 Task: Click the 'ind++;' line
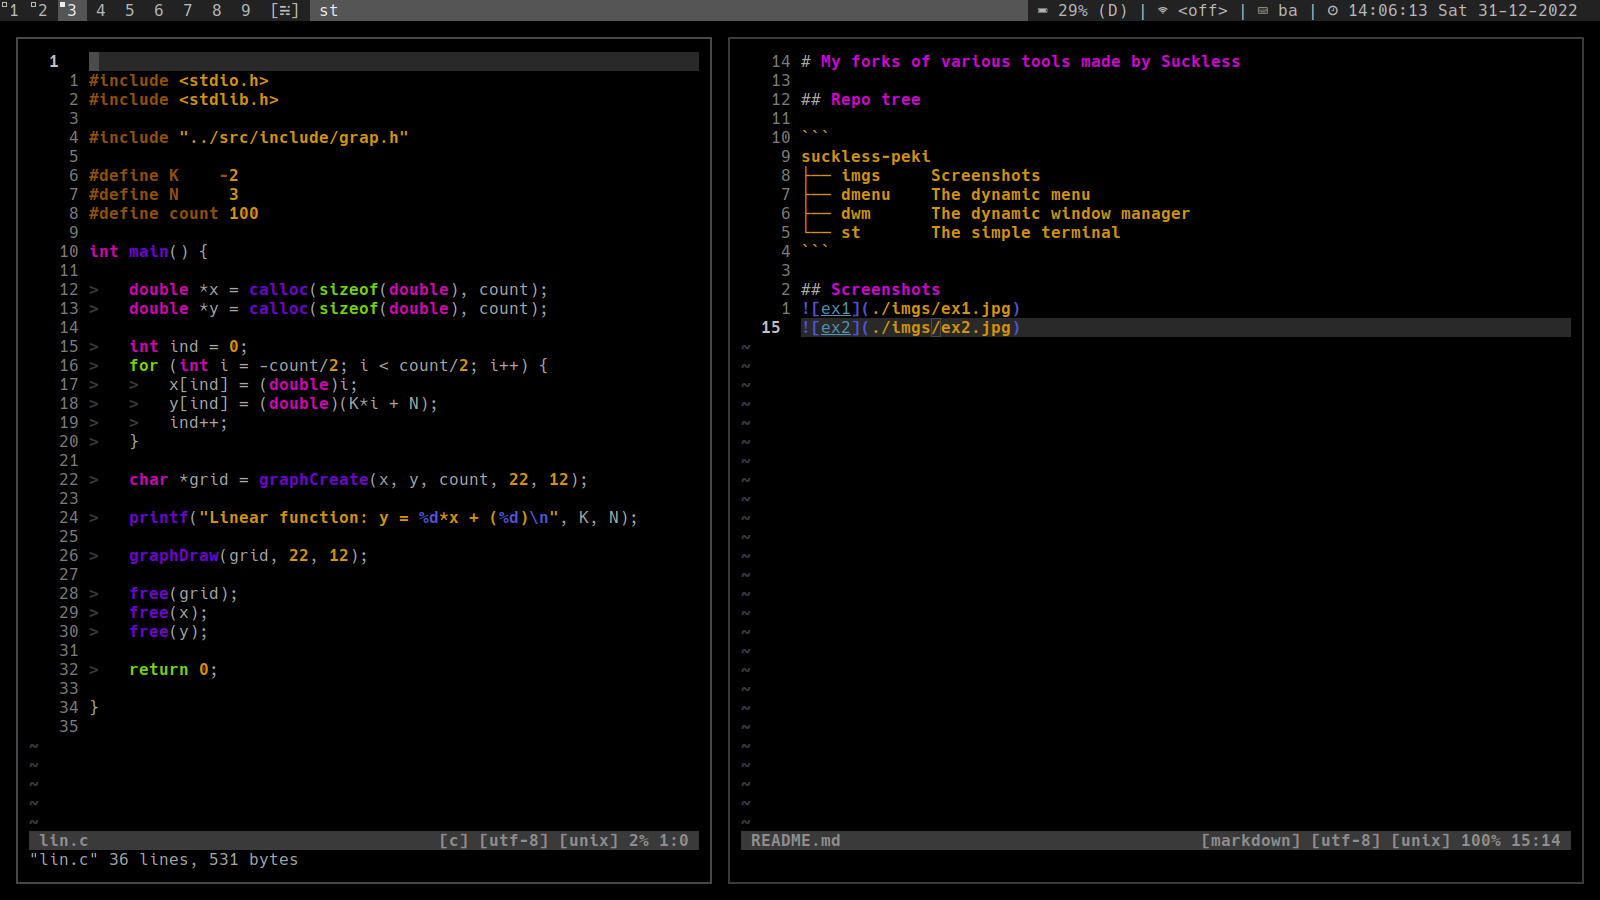point(199,423)
